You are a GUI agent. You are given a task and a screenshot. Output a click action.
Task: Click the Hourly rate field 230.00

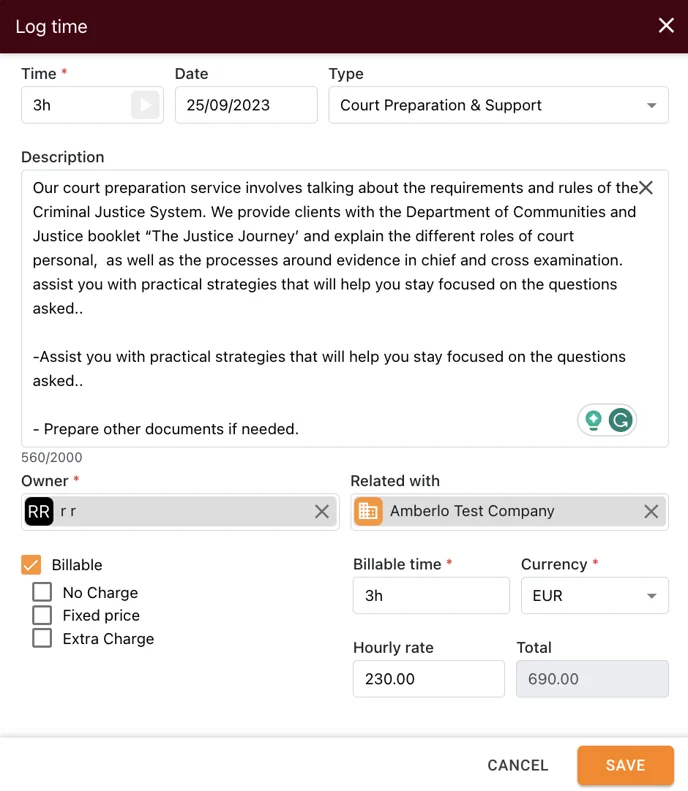429,679
